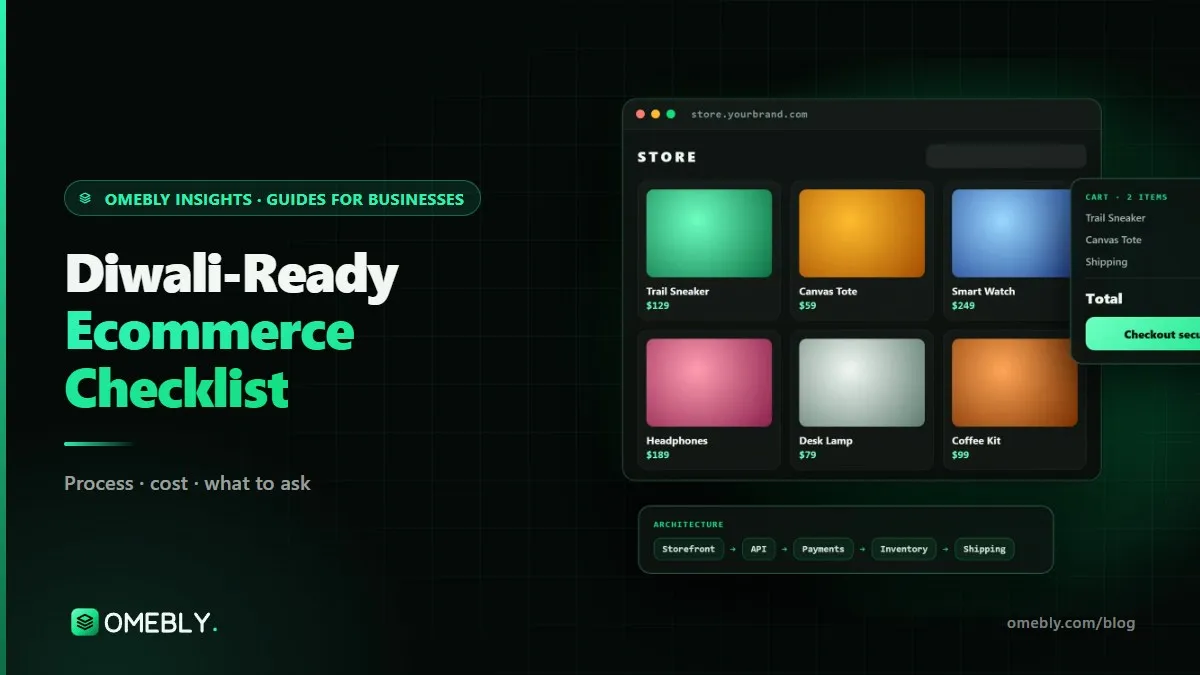This screenshot has height=675, width=1200.
Task: Click the yellow minimize dot of the store window
Action: [x=655, y=114]
